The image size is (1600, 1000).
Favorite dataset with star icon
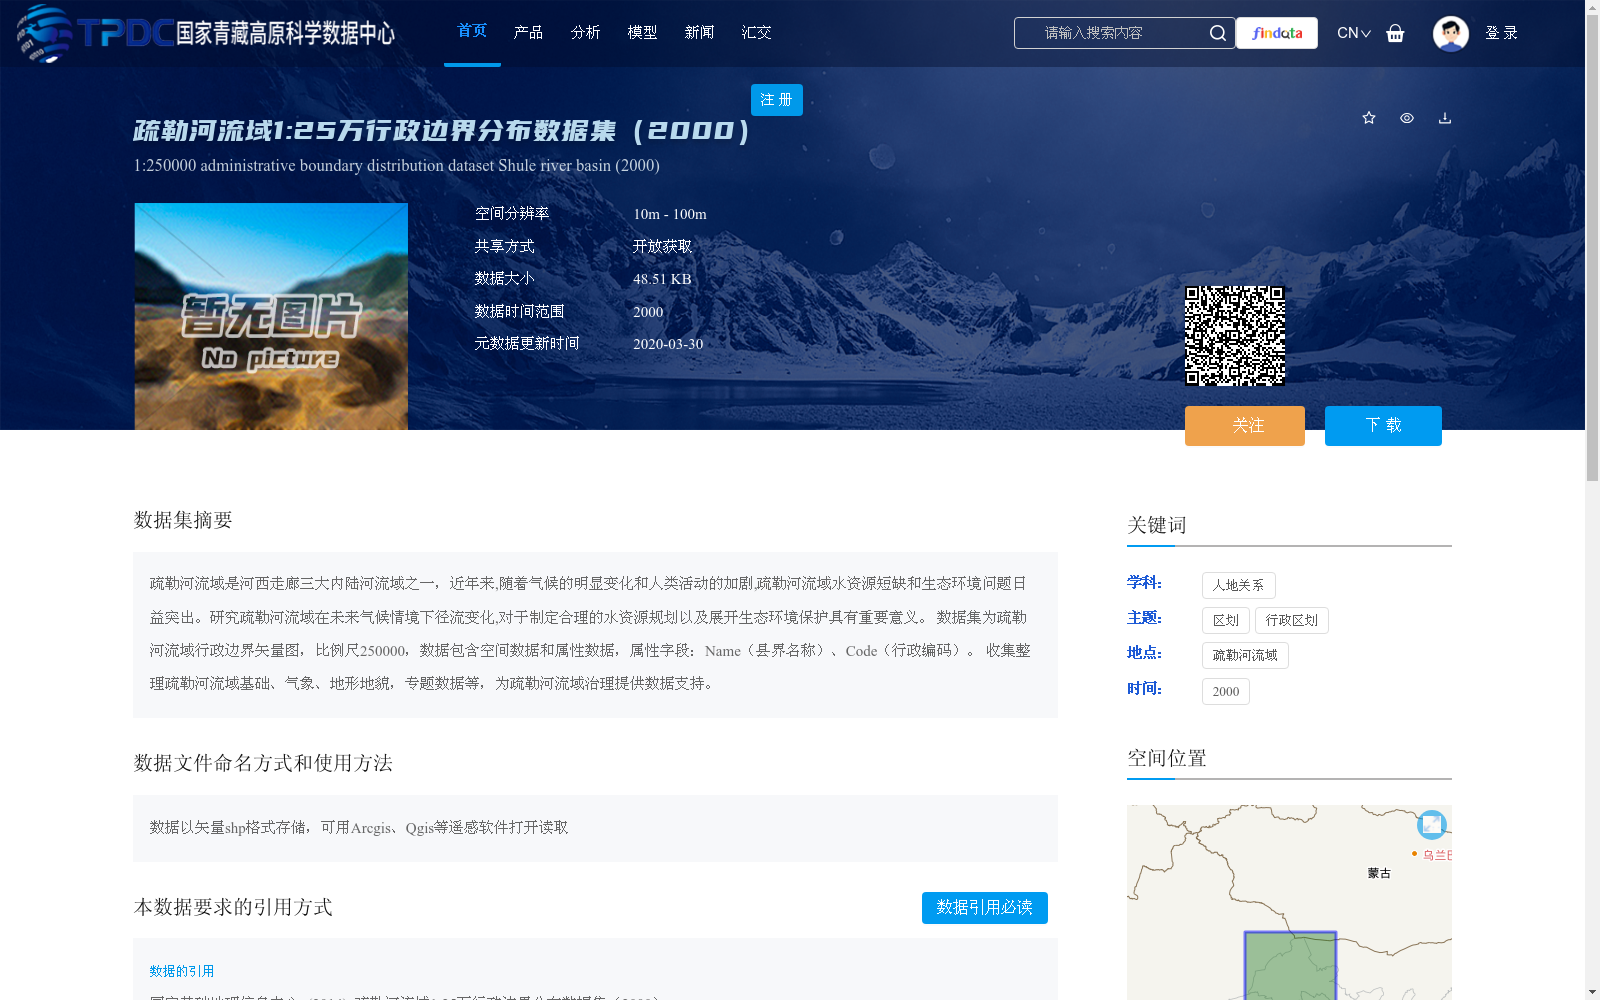point(1369,118)
